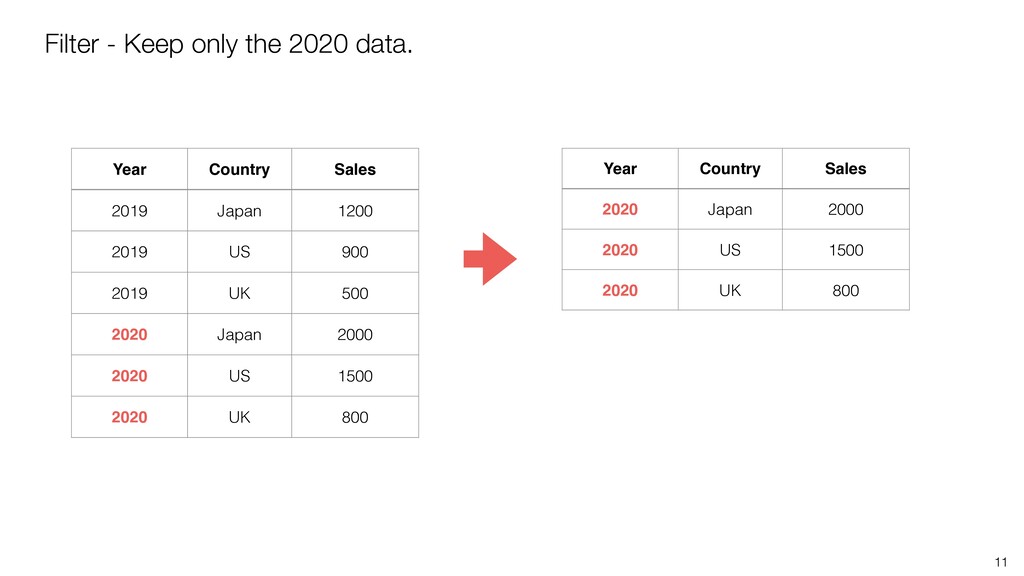This screenshot has width=1024, height=576.
Task: Click UK in the left table's 2019 row
Action: [239, 293]
